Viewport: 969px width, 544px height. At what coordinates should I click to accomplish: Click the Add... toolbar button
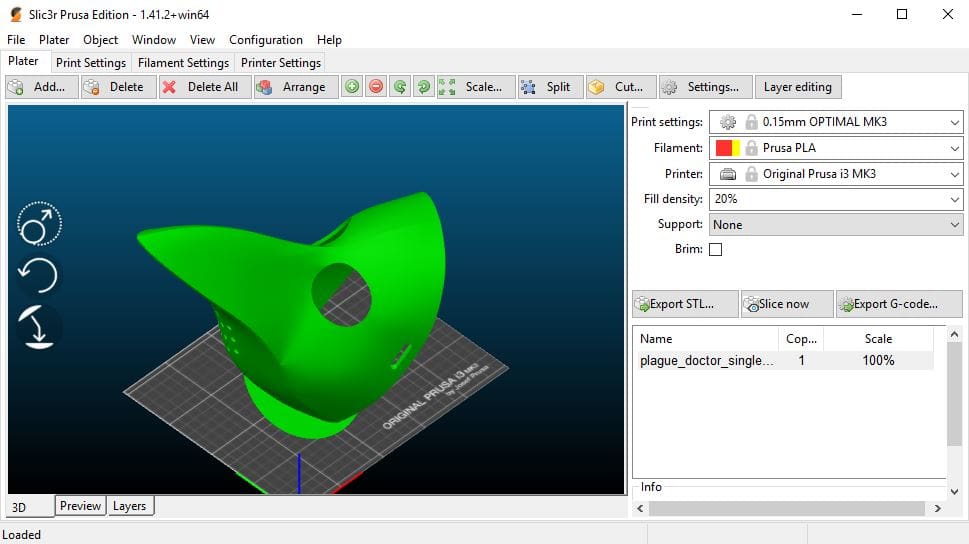click(42, 87)
